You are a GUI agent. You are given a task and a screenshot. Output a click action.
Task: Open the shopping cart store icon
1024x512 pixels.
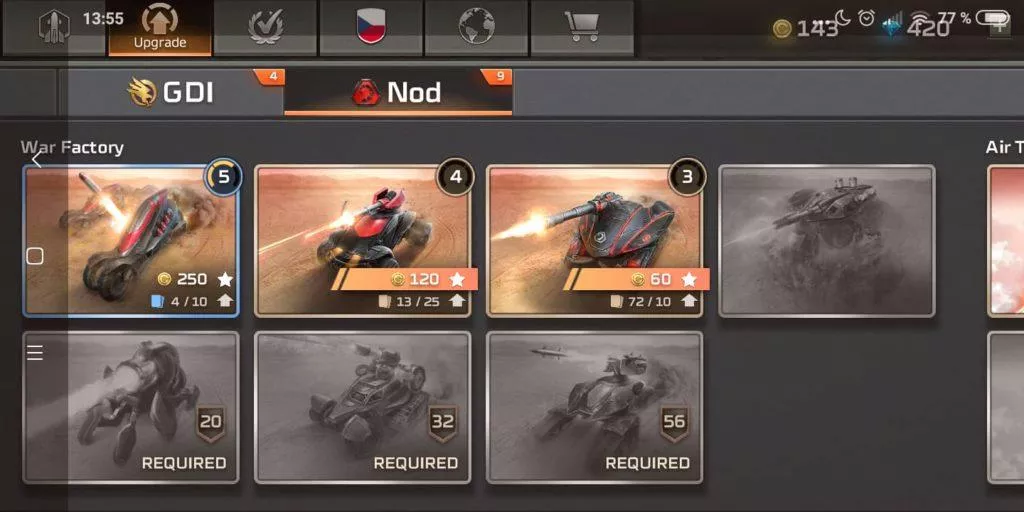(x=582, y=27)
